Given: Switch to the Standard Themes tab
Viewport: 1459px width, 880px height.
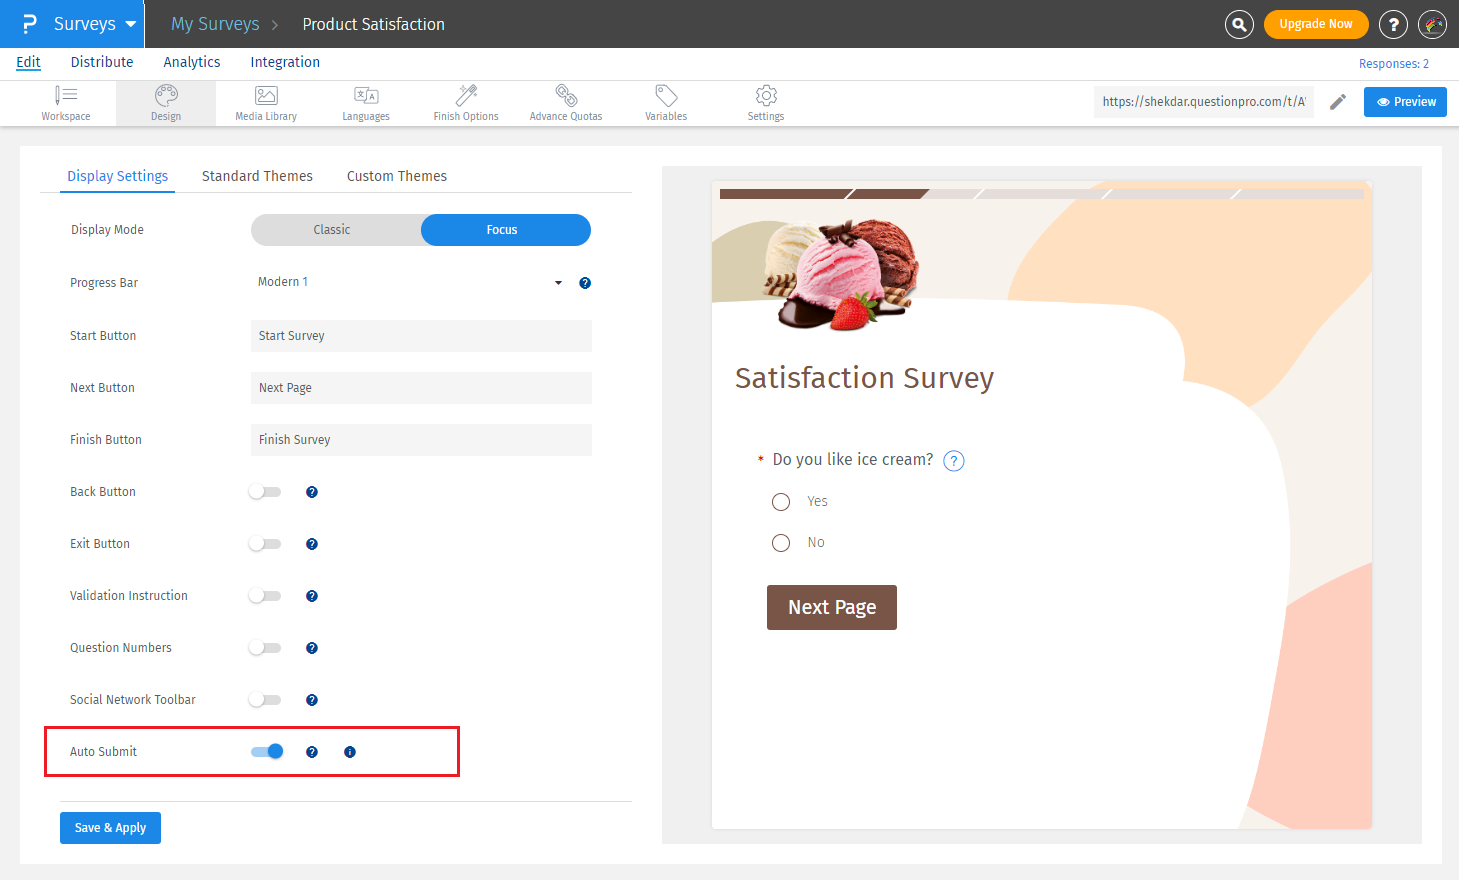Looking at the screenshot, I should click(x=257, y=176).
